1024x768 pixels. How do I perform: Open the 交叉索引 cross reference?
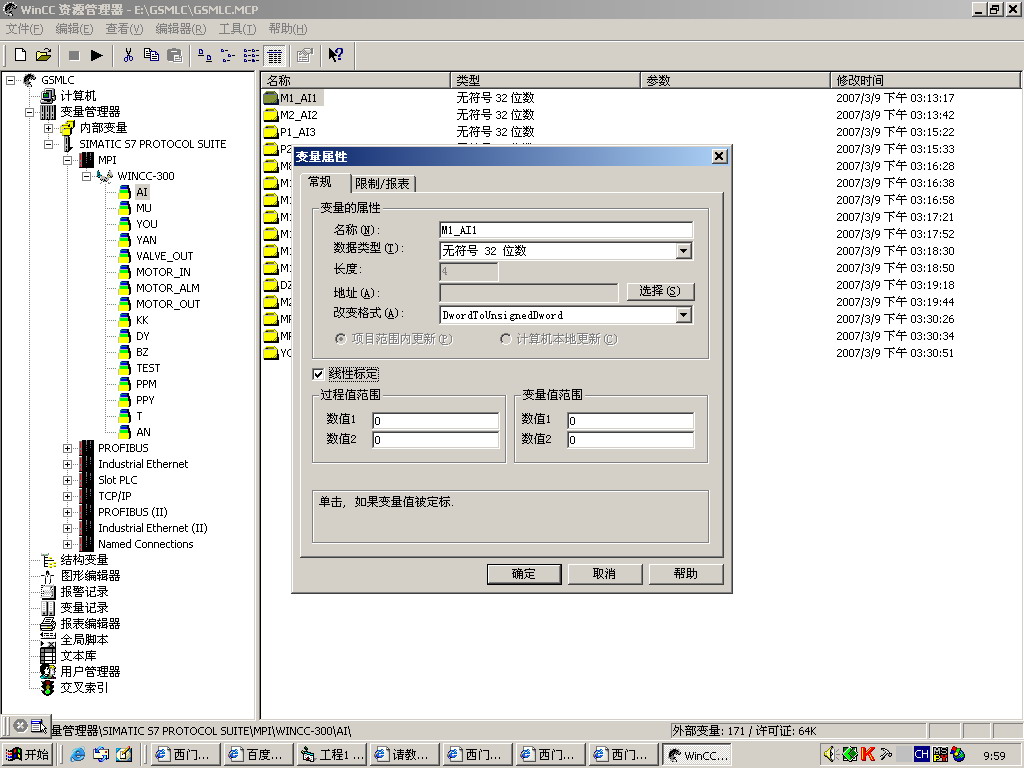click(84, 688)
